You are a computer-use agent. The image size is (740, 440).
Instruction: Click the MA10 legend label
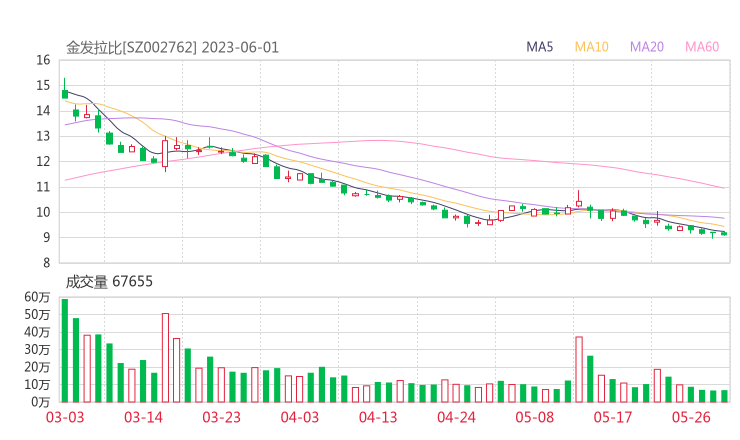pyautogui.click(x=591, y=47)
